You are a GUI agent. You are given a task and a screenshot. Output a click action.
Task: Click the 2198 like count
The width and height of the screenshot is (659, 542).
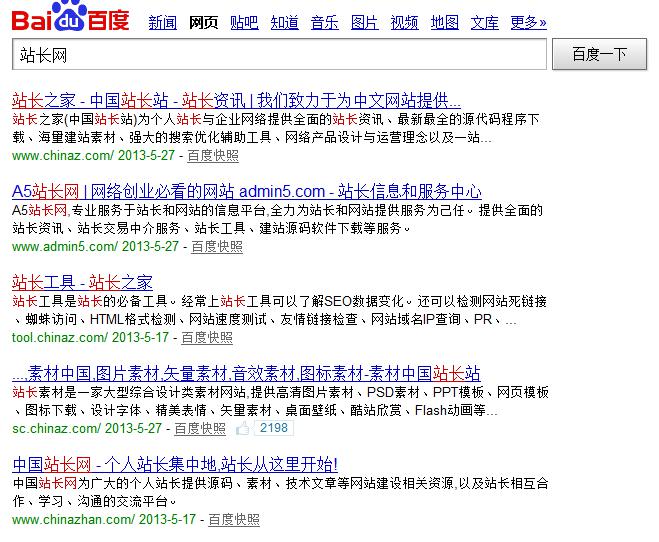pos(272,428)
